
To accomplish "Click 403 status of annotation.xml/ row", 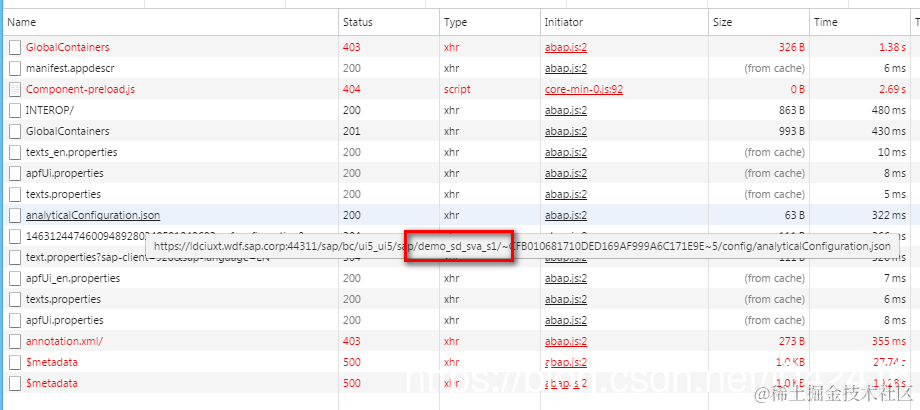I will click(x=351, y=341).
